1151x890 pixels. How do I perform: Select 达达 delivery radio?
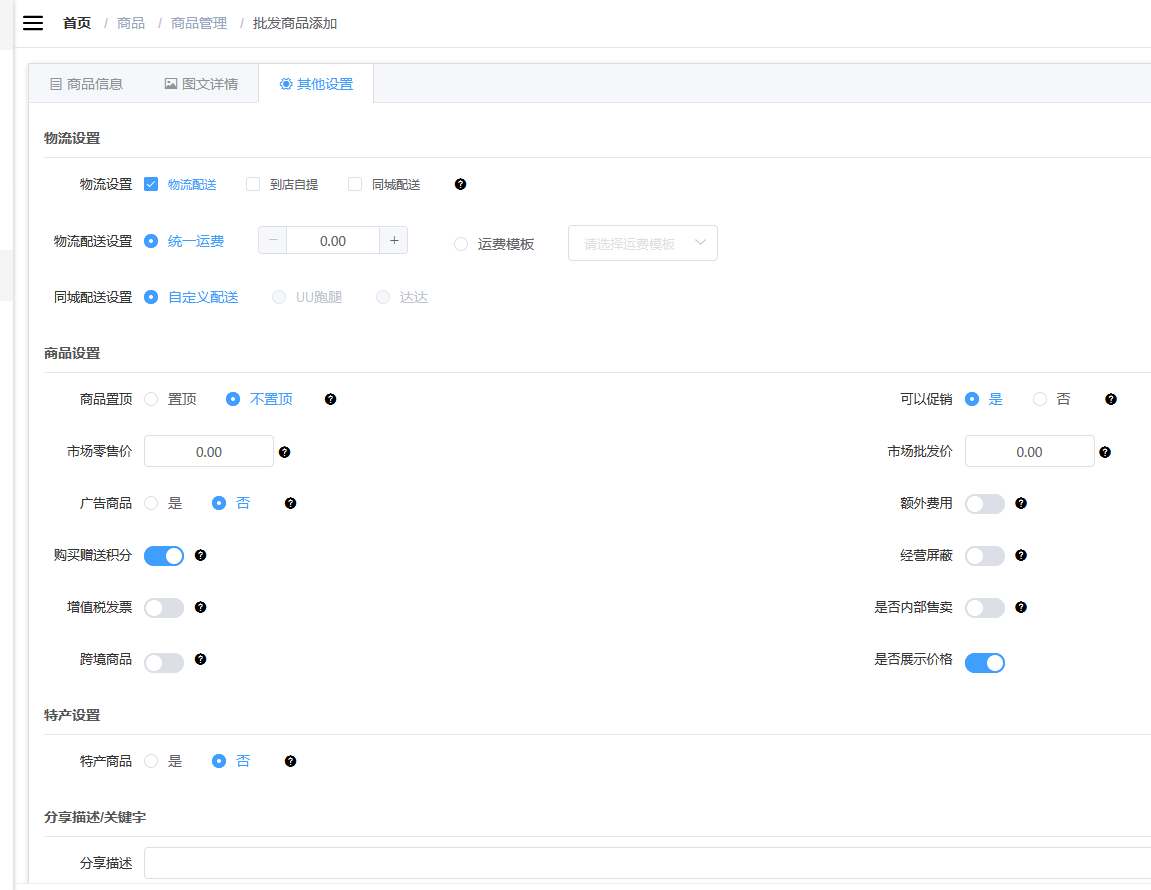coord(383,297)
